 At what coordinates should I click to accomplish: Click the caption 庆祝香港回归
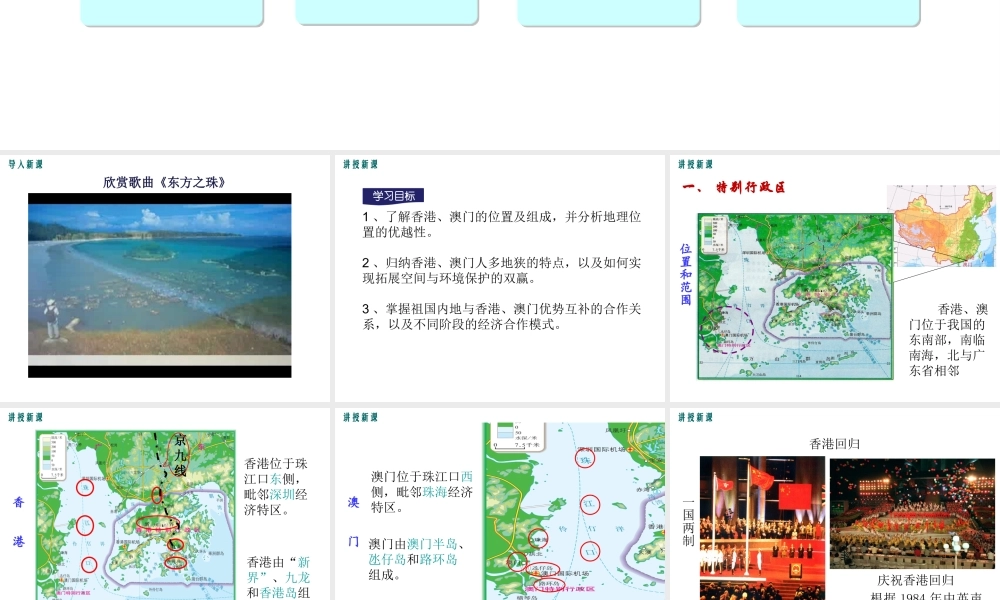[915, 580]
